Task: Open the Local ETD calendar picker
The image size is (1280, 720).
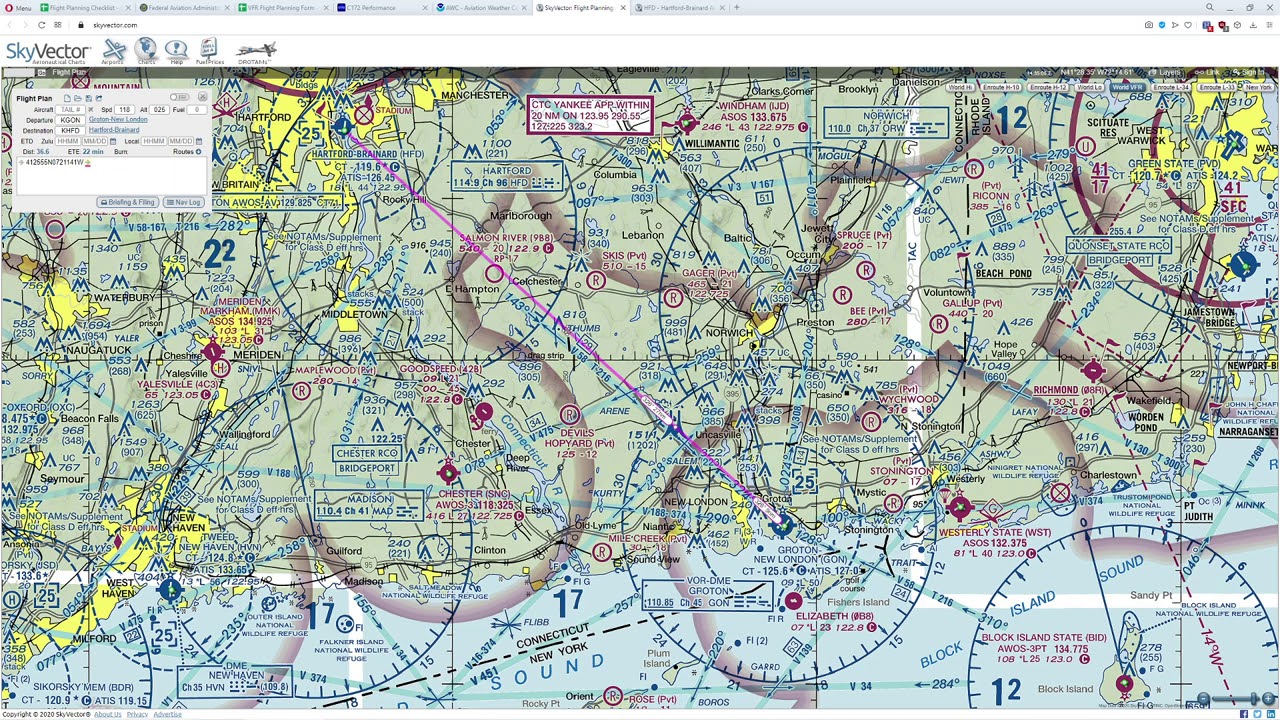Action: tap(199, 141)
